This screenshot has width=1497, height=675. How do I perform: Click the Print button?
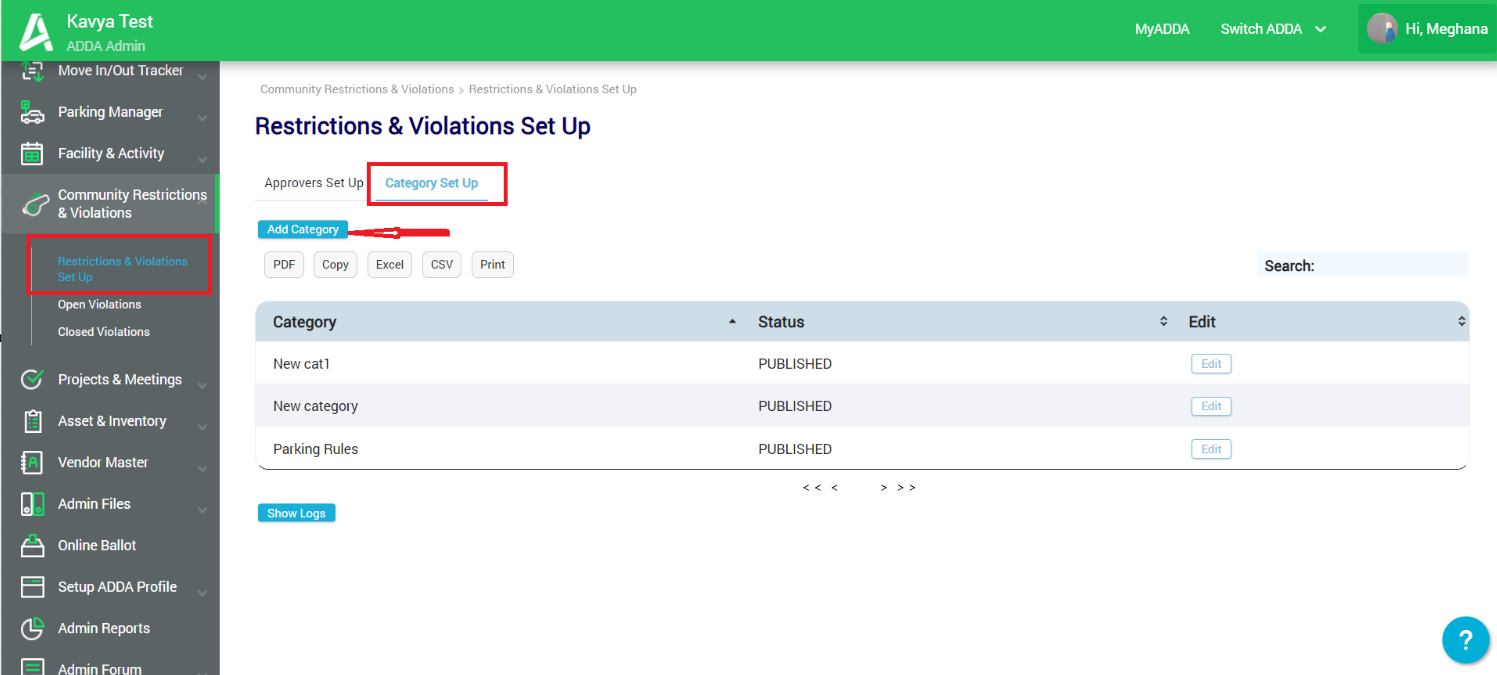point(492,265)
